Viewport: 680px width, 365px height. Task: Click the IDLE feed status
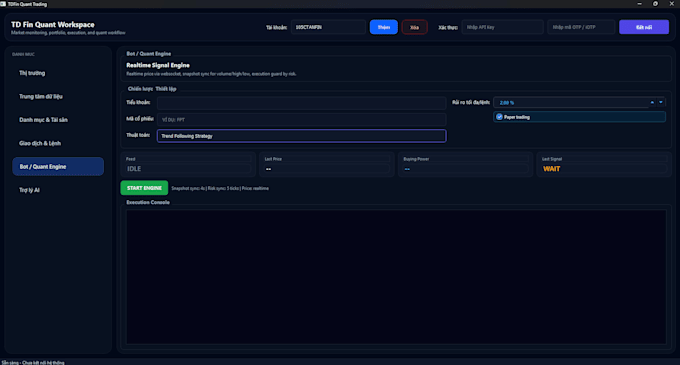[x=134, y=169]
